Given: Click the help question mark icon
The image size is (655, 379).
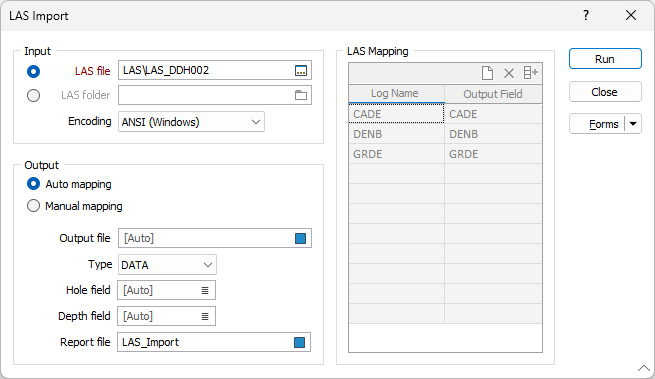Looking at the screenshot, I should 586,15.
